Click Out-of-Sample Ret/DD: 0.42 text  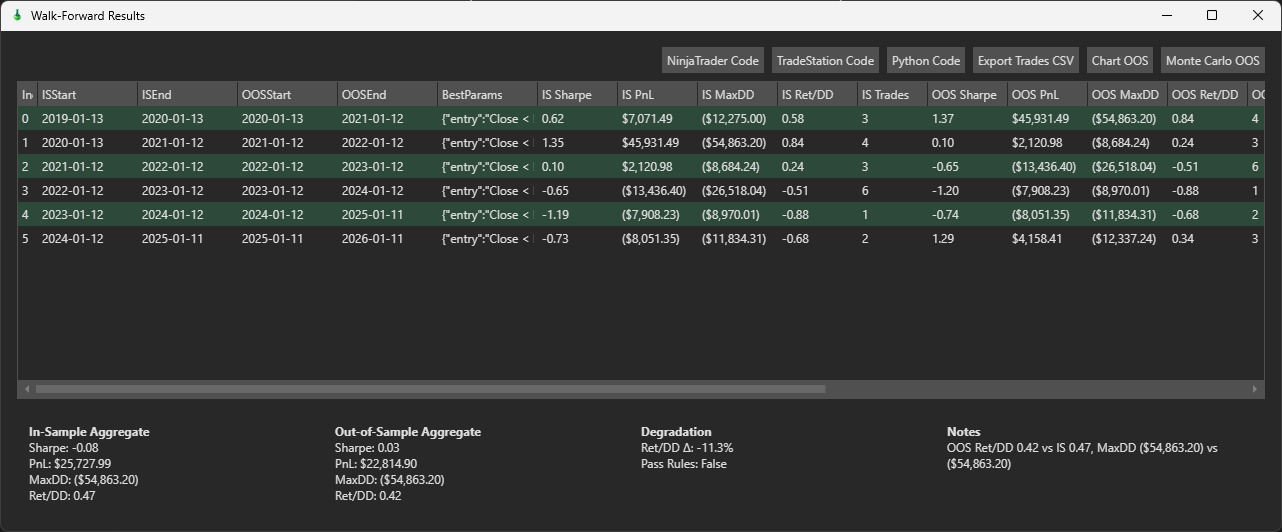(368, 496)
